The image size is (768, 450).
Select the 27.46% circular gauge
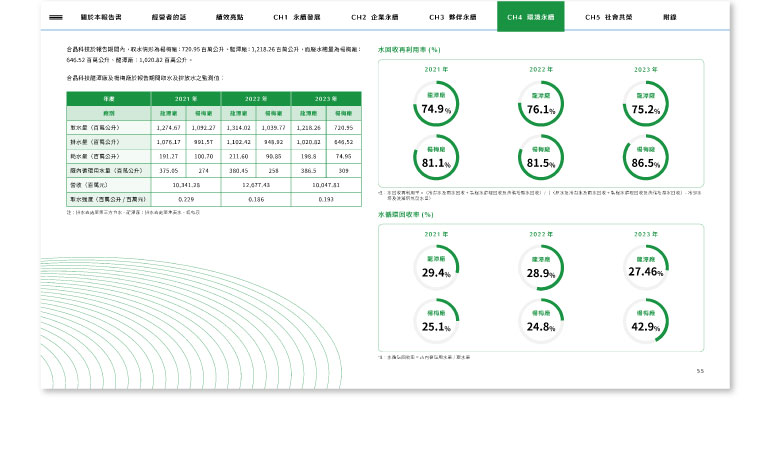646,269
